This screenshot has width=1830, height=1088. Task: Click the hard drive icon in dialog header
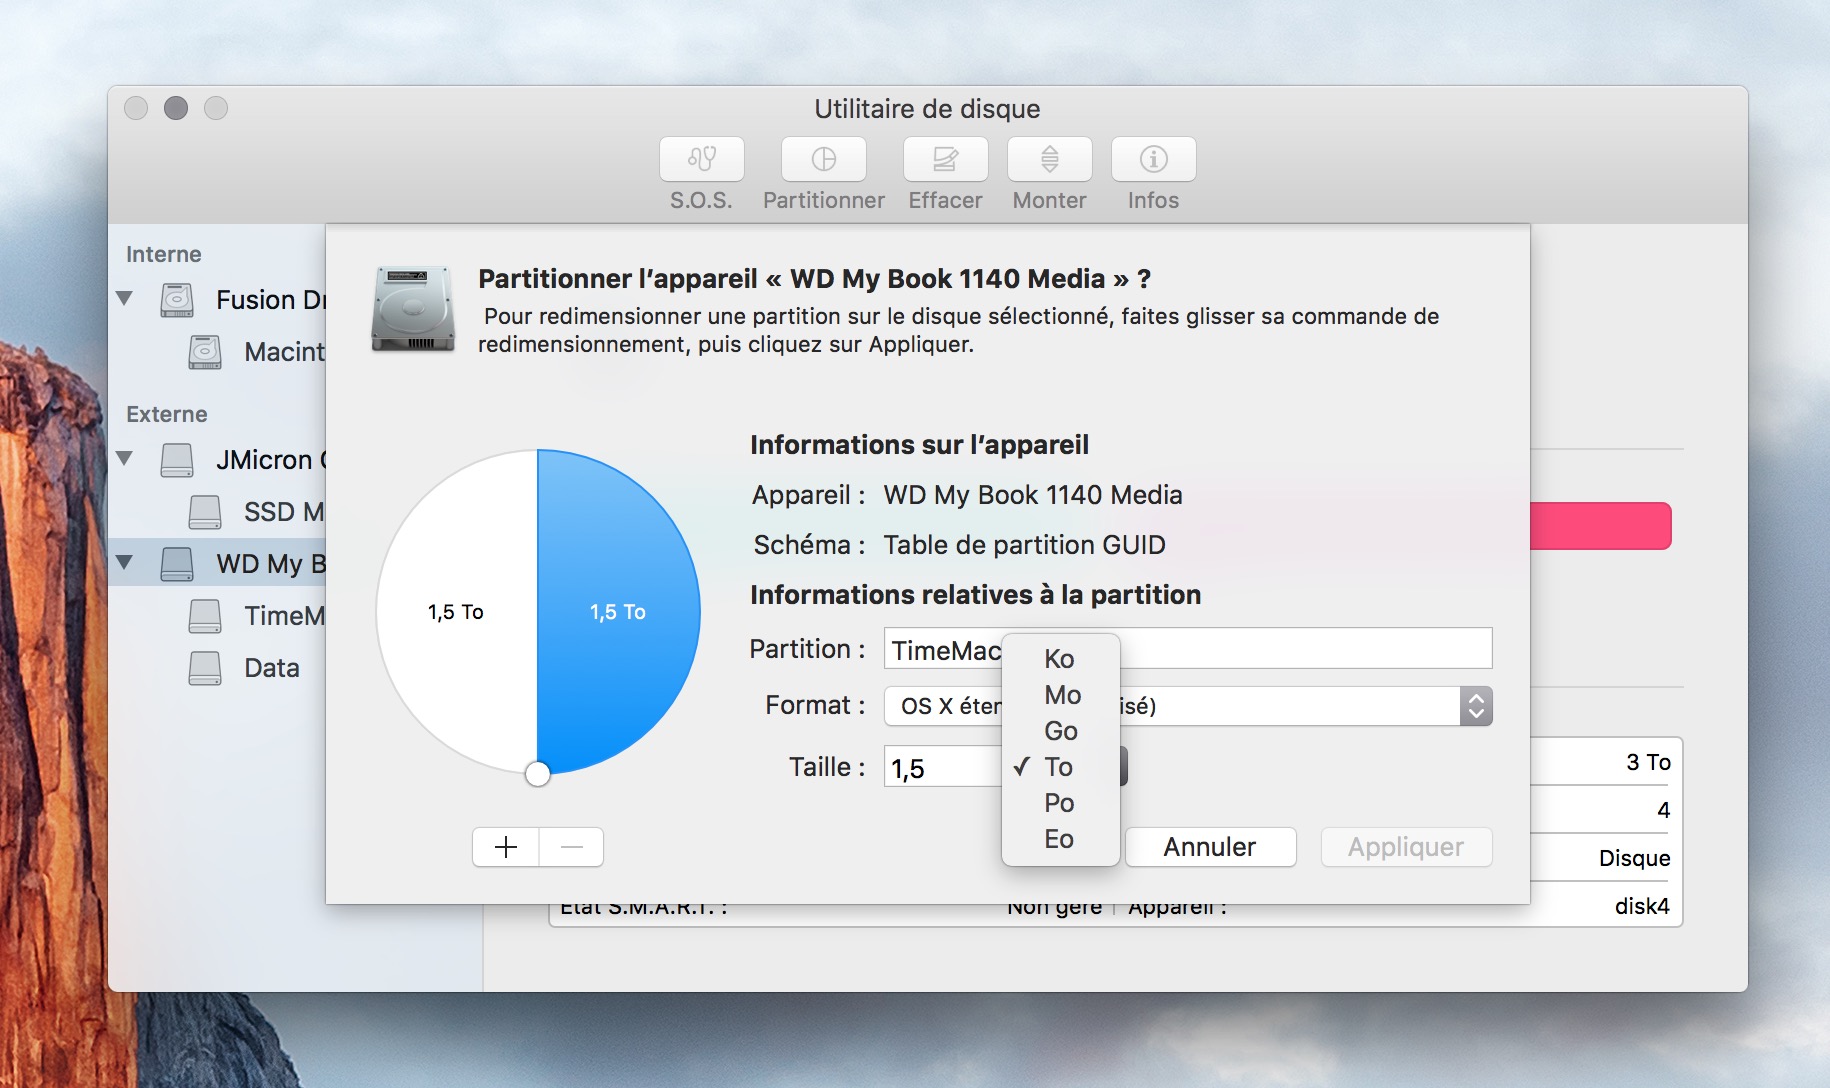(x=413, y=309)
